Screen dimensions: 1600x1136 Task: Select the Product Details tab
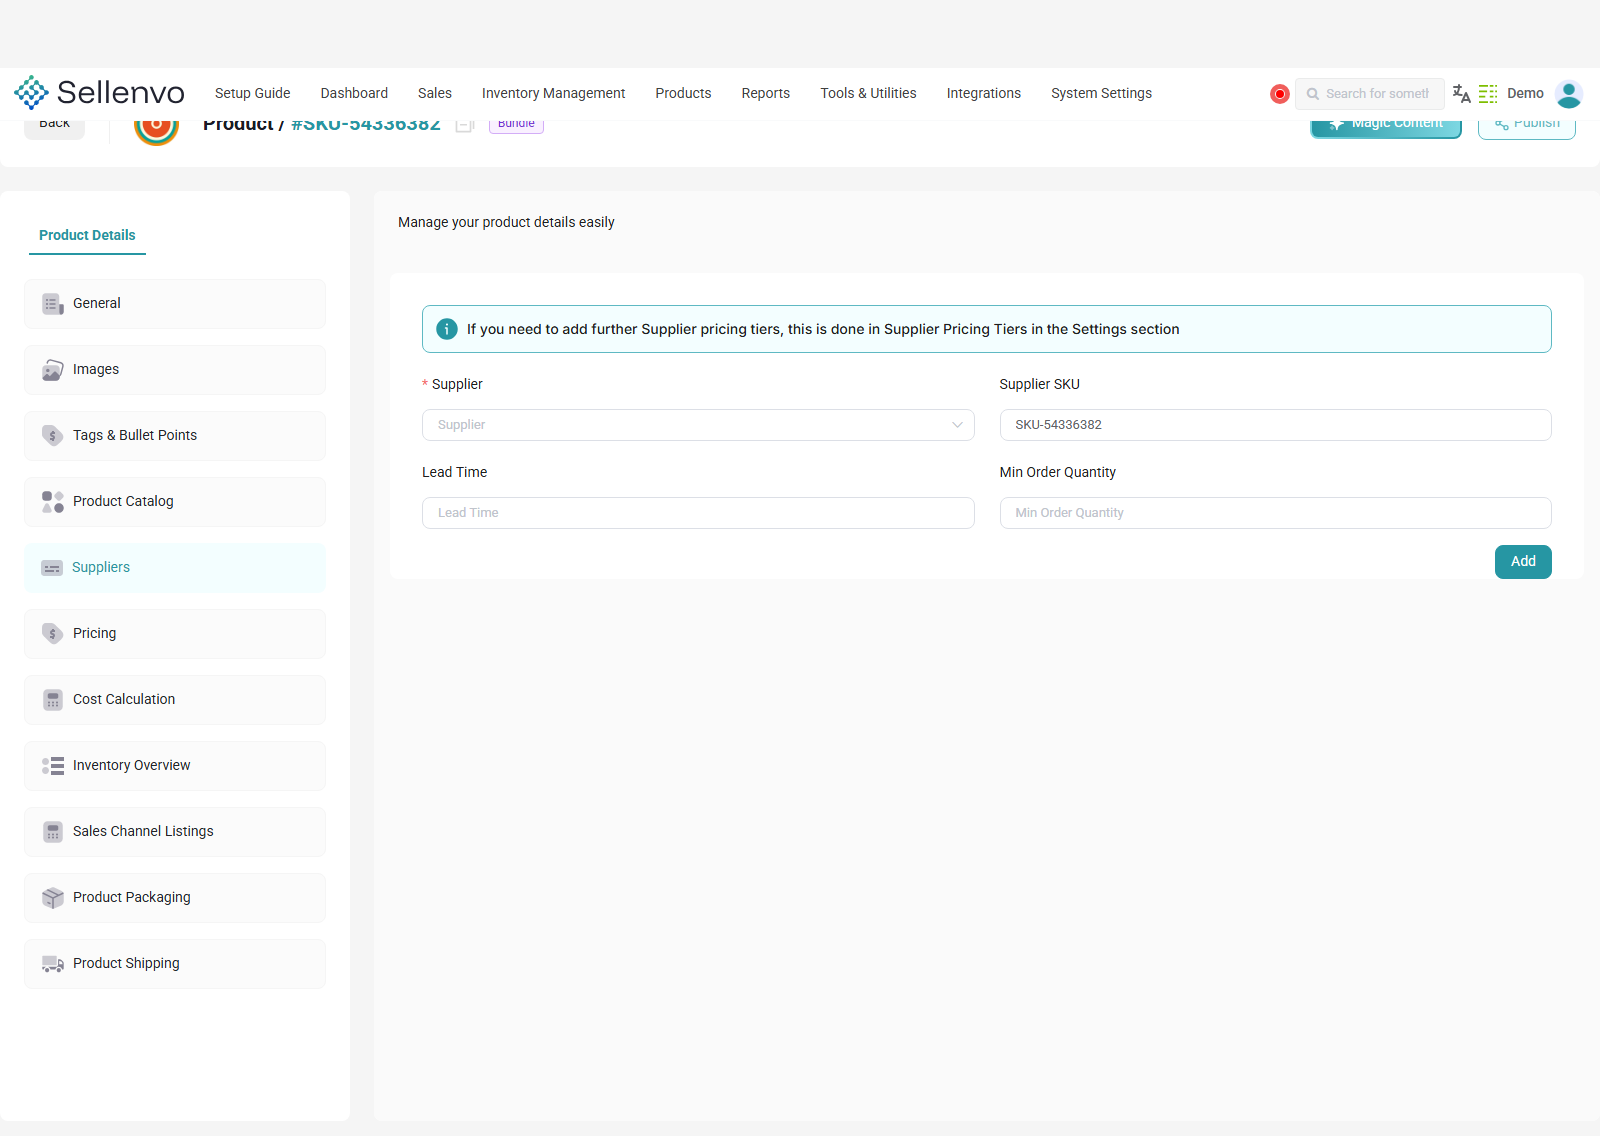tap(87, 235)
